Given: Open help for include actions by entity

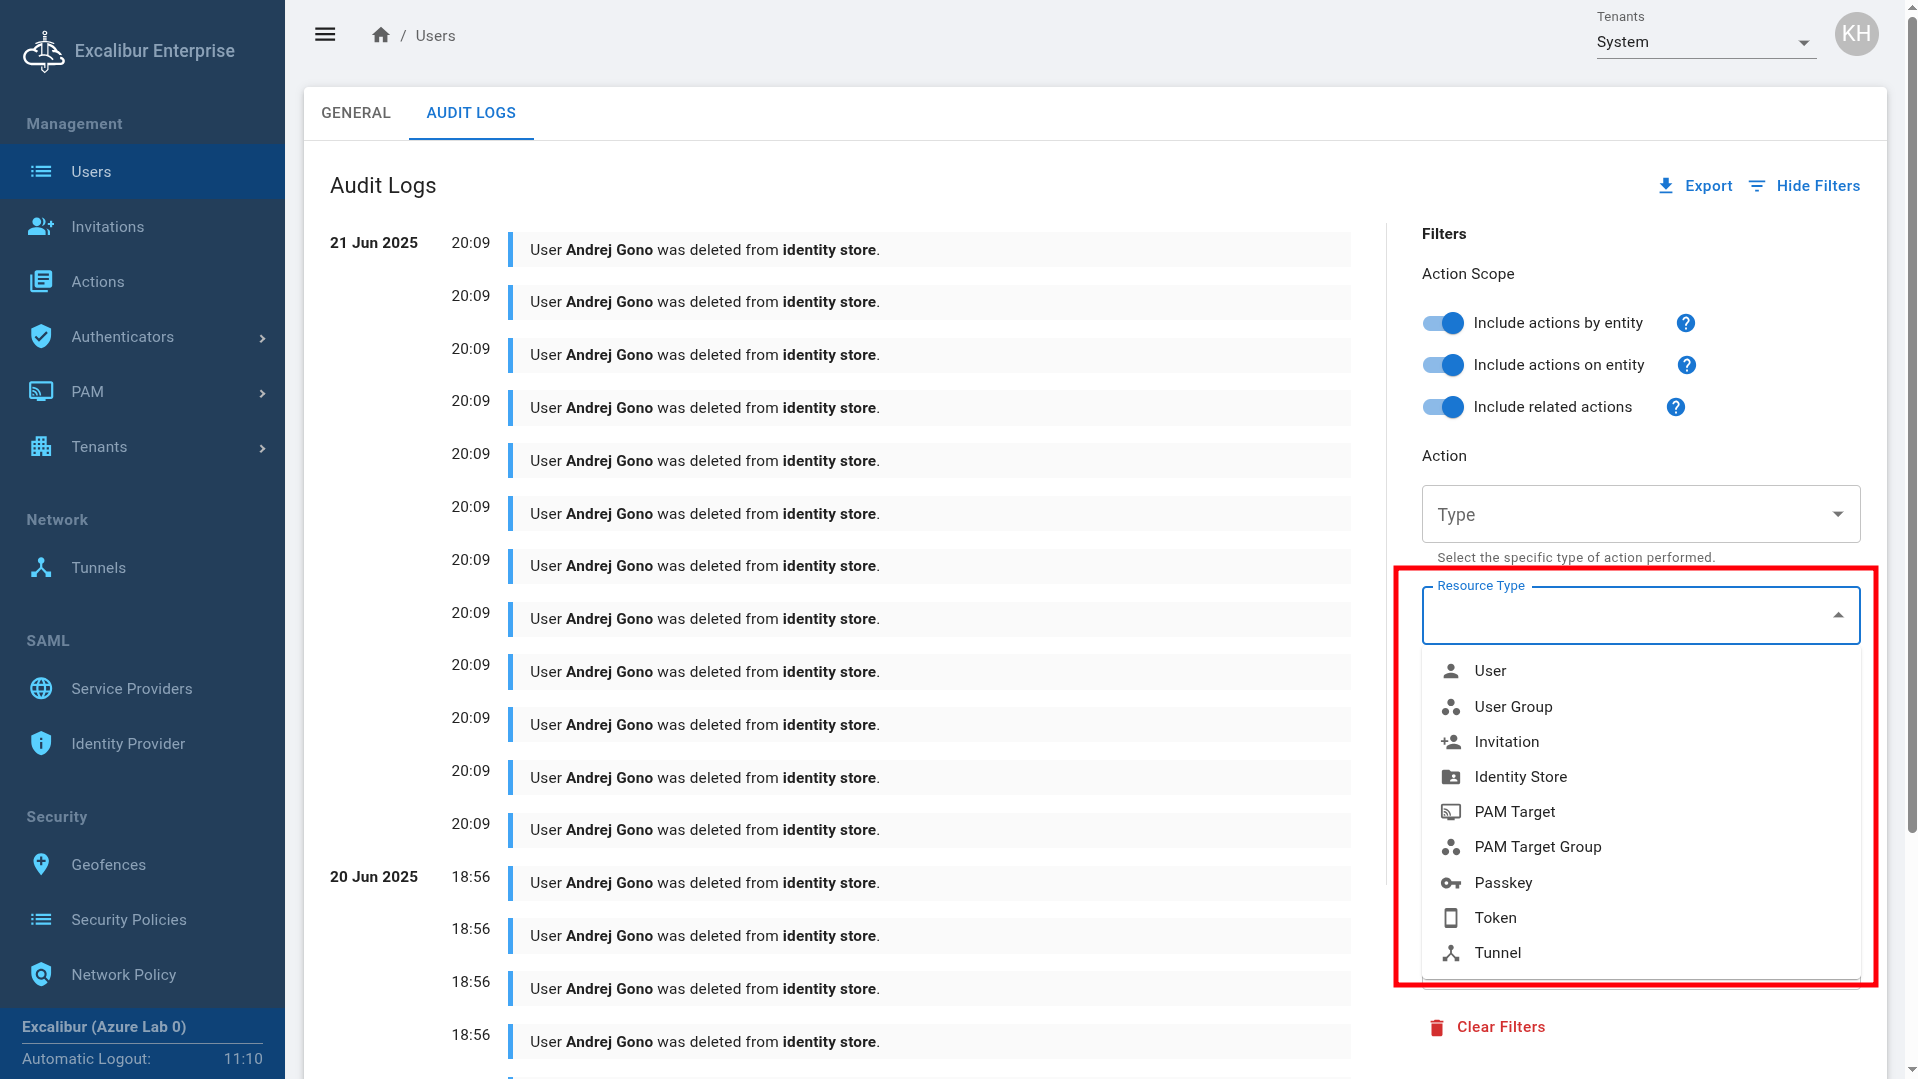Looking at the screenshot, I should point(1685,323).
